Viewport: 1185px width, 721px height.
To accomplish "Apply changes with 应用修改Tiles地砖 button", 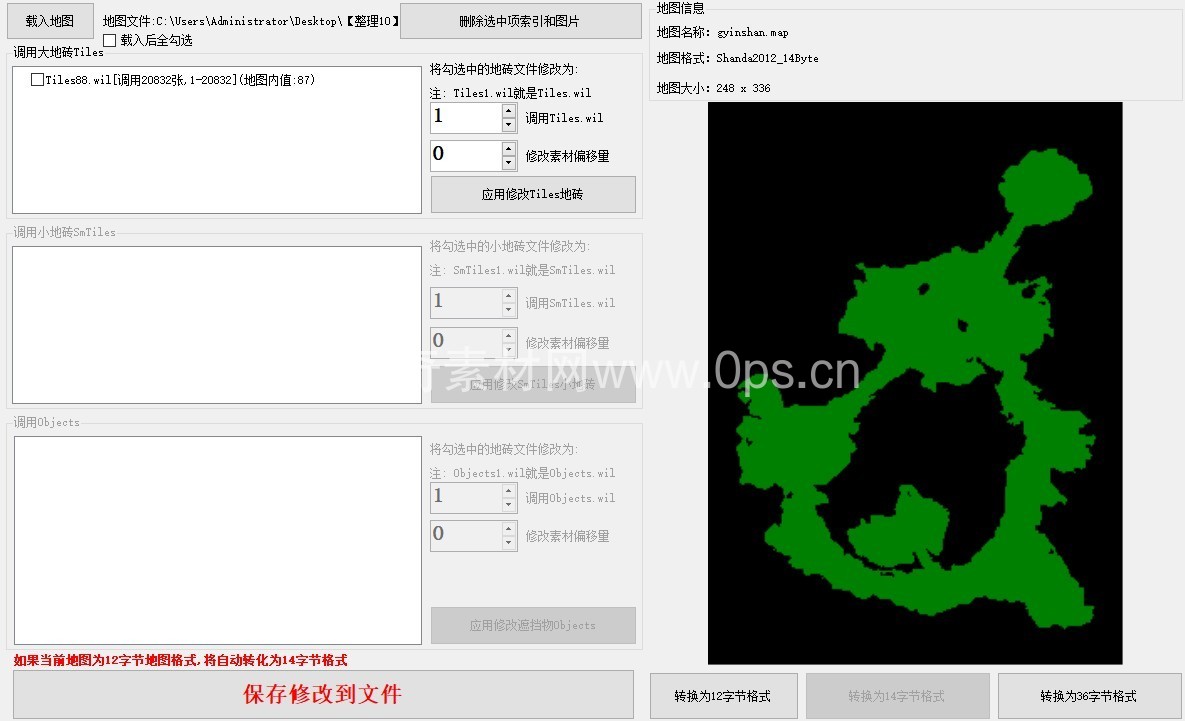I will 533,195.
